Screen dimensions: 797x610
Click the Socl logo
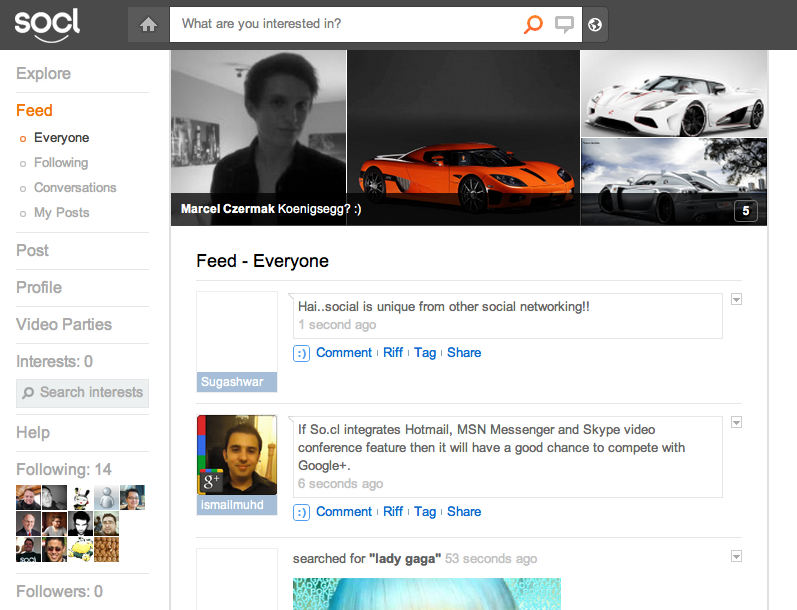coord(47,25)
